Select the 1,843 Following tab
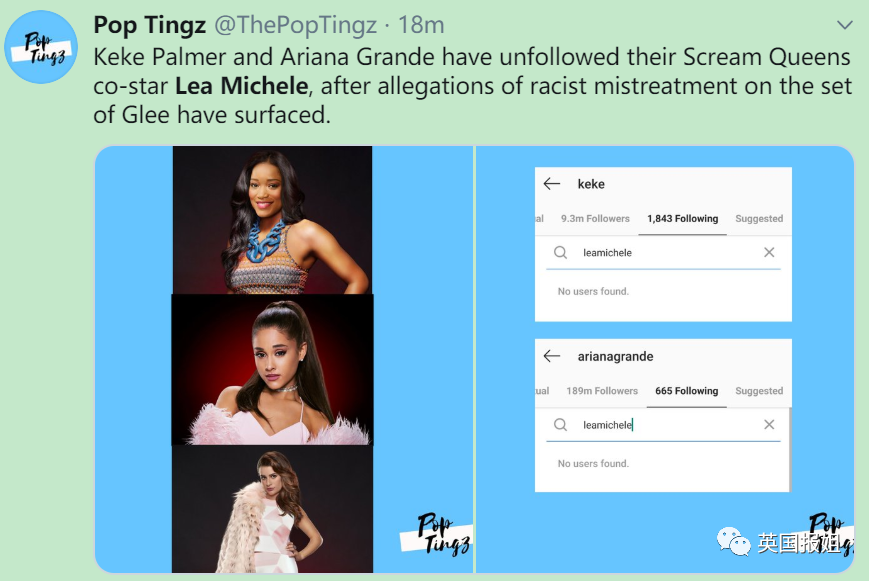 pos(682,218)
